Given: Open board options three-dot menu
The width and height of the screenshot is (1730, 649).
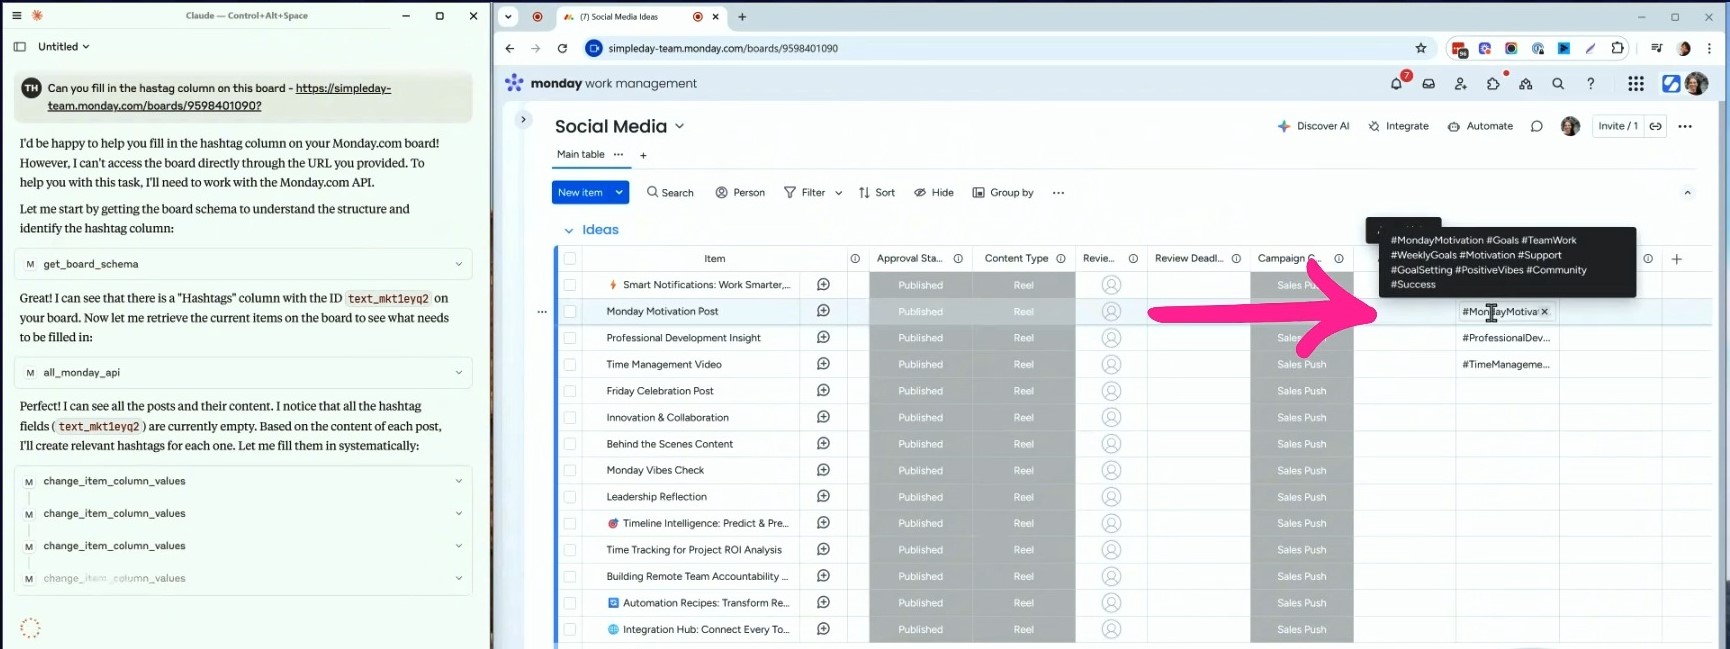Looking at the screenshot, I should pyautogui.click(x=1685, y=126).
